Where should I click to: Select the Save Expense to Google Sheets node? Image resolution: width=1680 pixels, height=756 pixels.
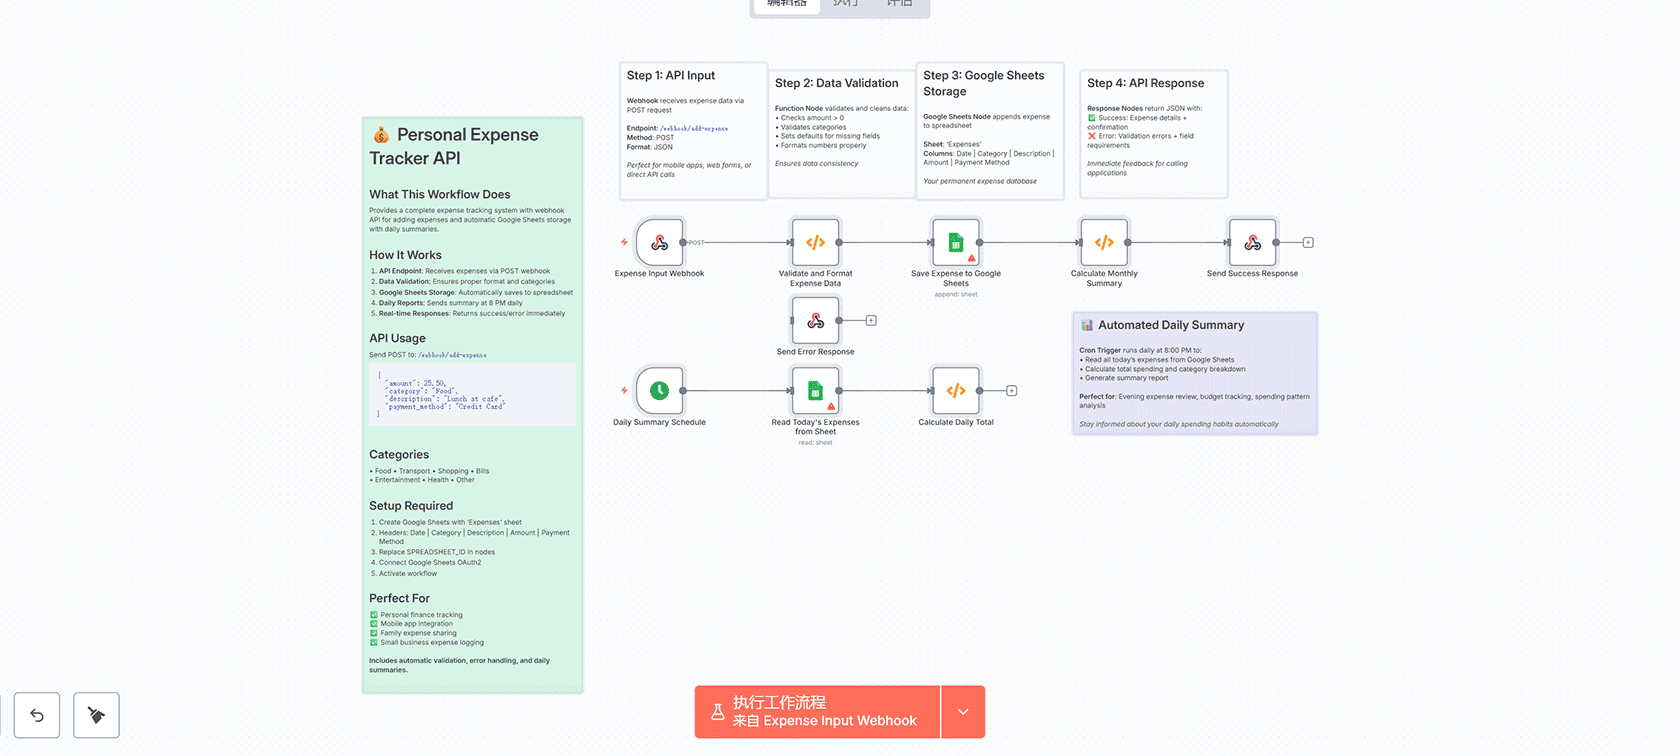955,243
